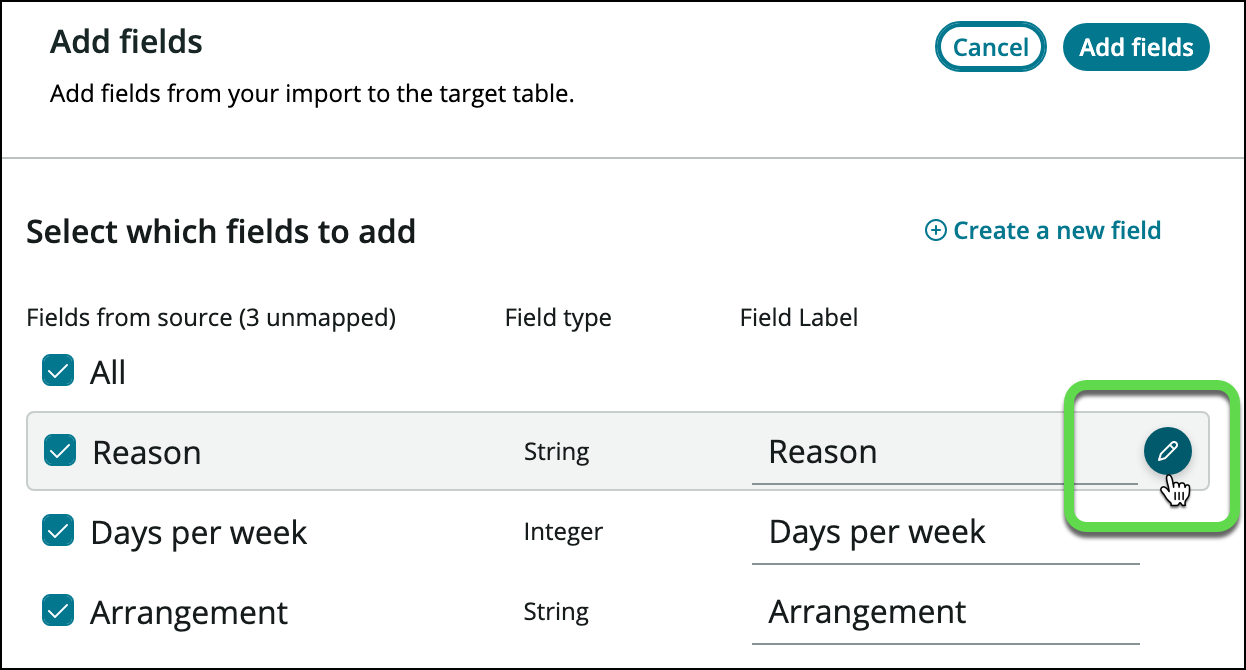This screenshot has height=670, width=1246.
Task: Untick the Arrangement checkbox
Action: pos(58,610)
